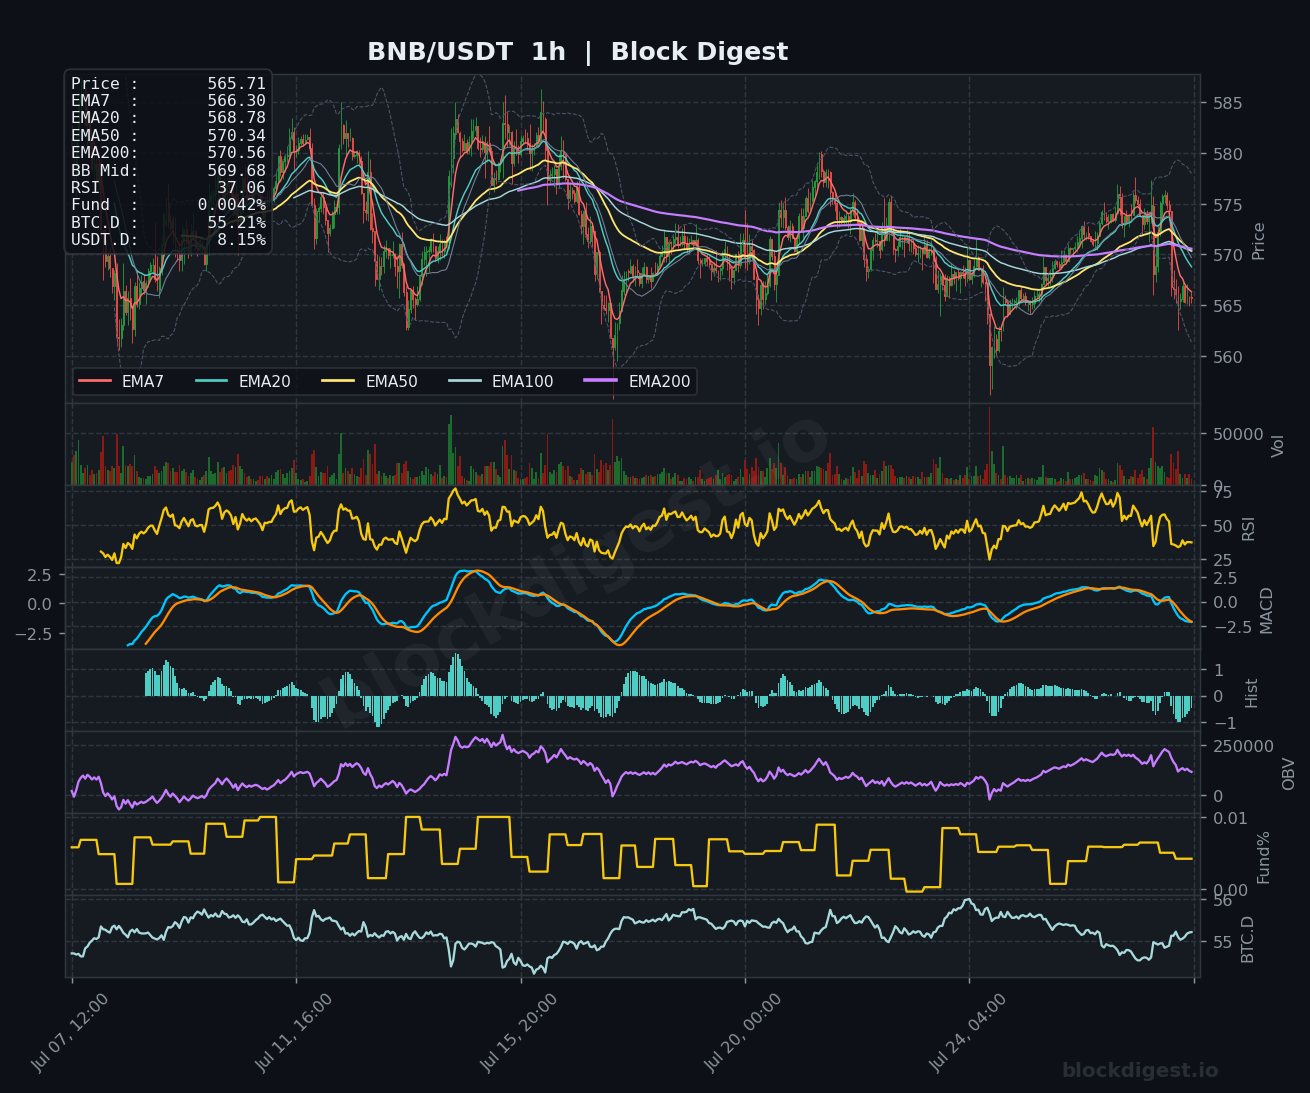
Task: Click the Jul 20, 00:00 date label
Action: pyautogui.click(x=742, y=1033)
